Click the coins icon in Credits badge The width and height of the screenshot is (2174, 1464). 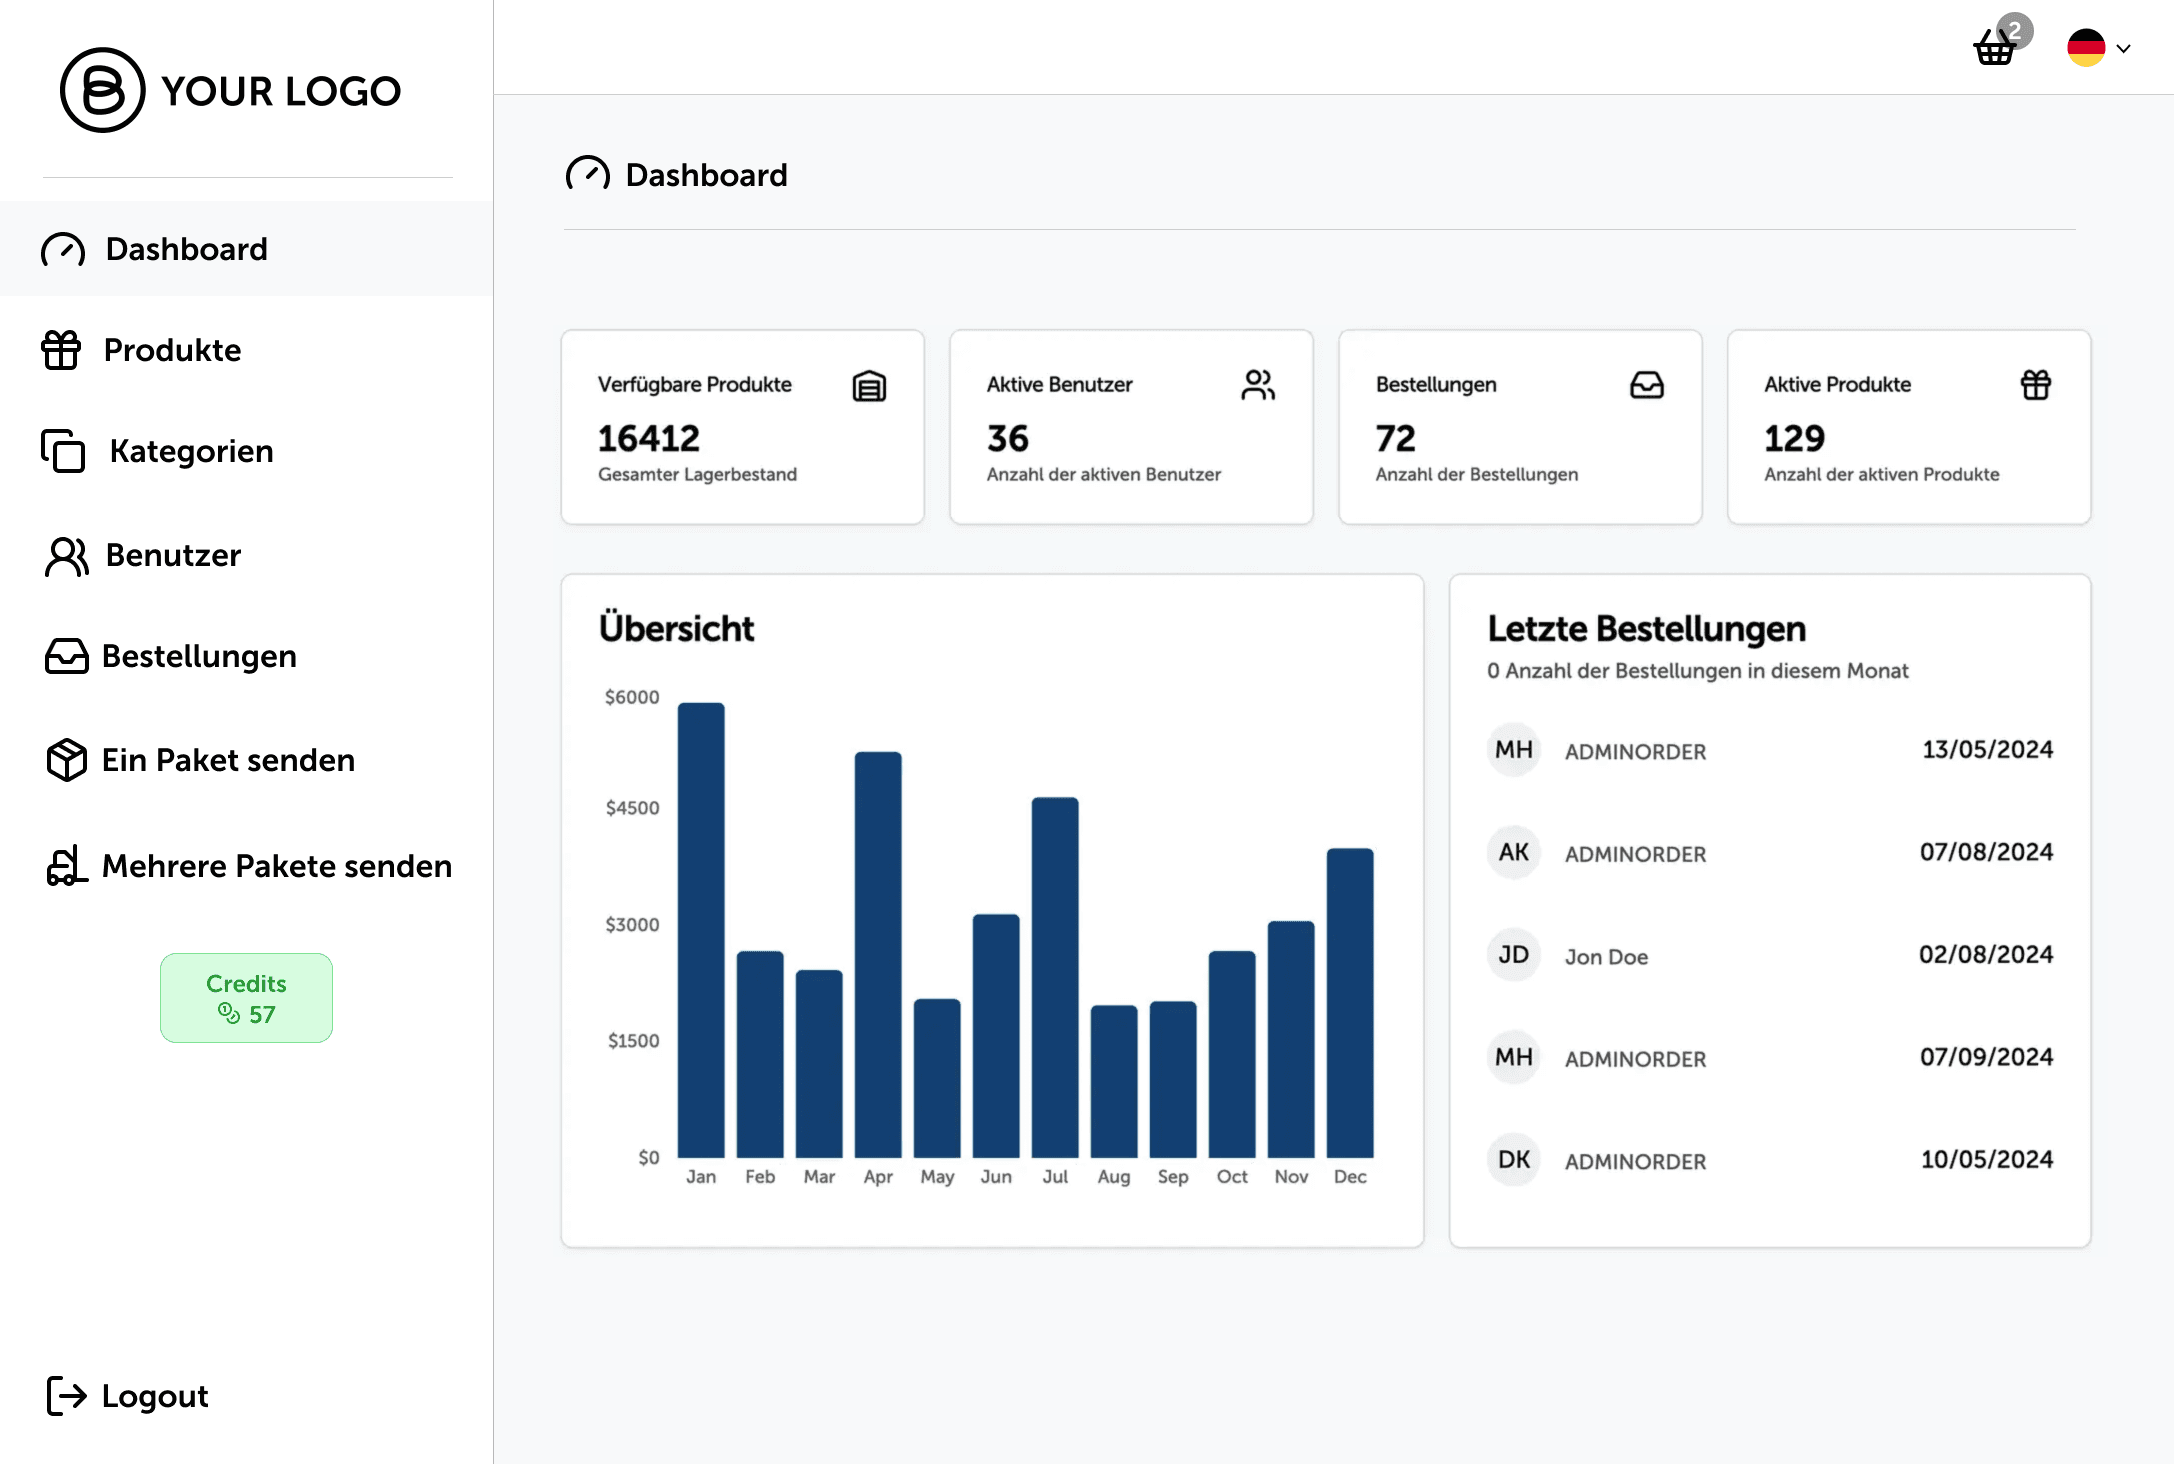pos(229,1014)
